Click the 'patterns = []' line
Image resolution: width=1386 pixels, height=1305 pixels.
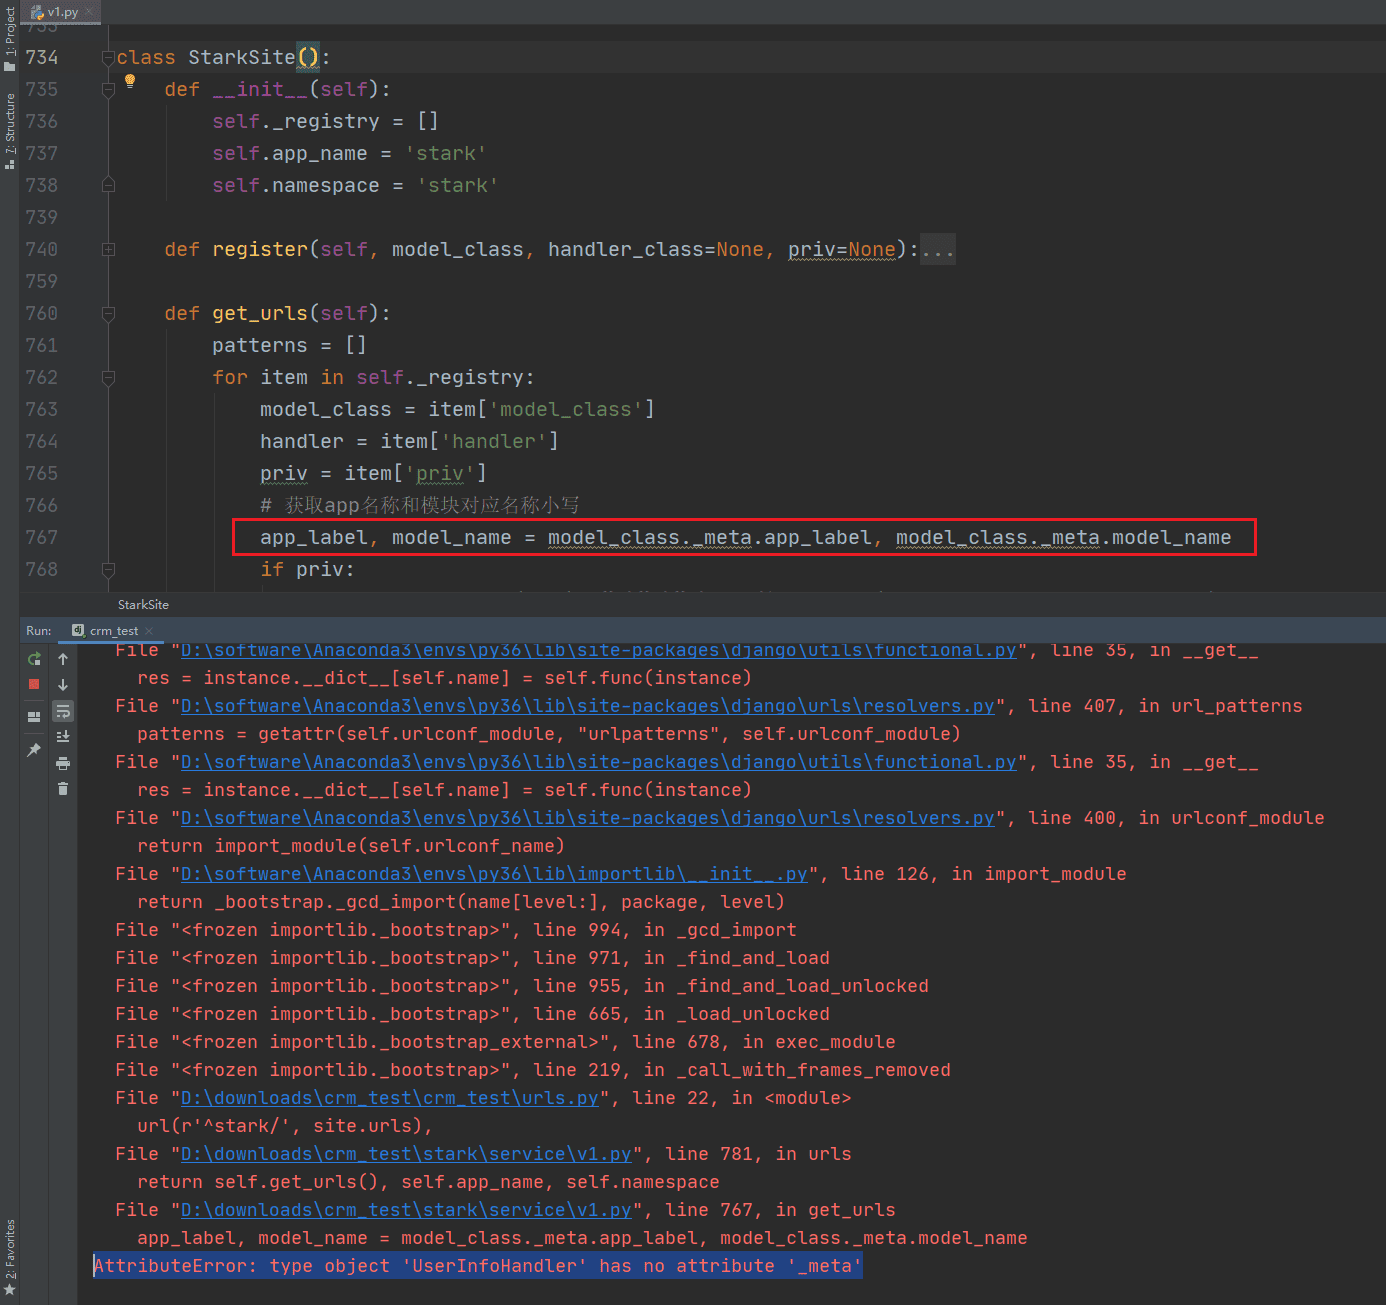point(289,346)
